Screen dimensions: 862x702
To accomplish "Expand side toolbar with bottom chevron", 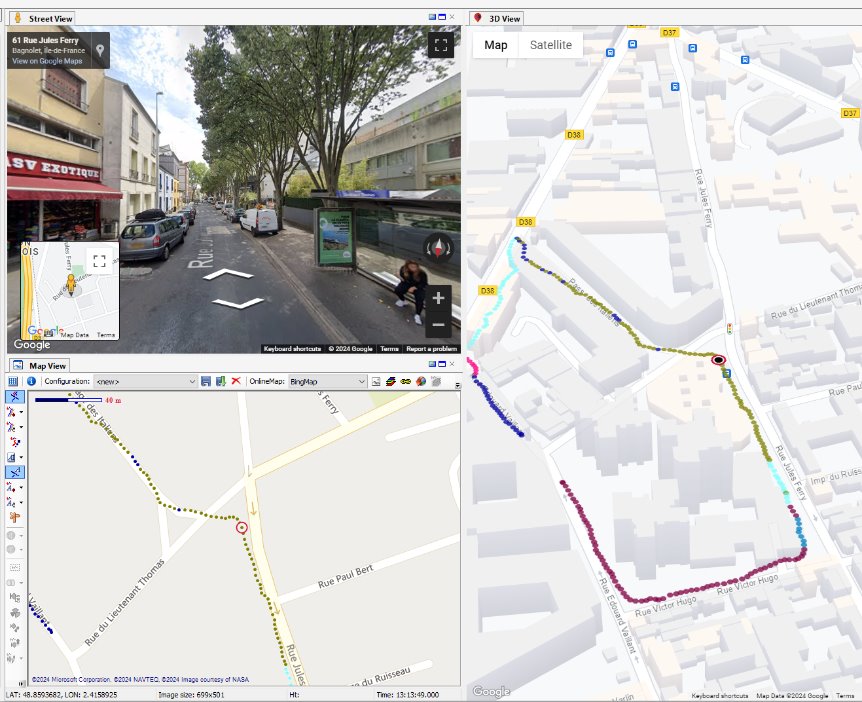I will 21,684.
